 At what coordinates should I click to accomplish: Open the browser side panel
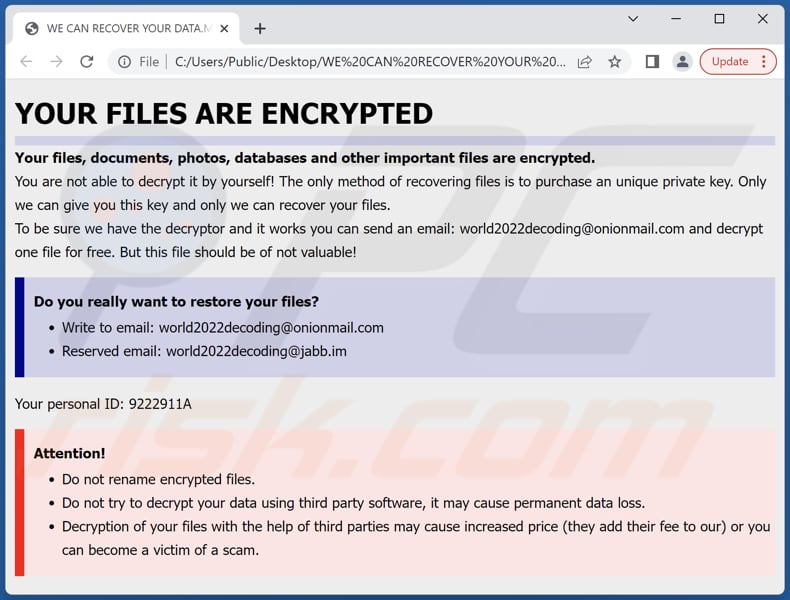click(x=652, y=62)
